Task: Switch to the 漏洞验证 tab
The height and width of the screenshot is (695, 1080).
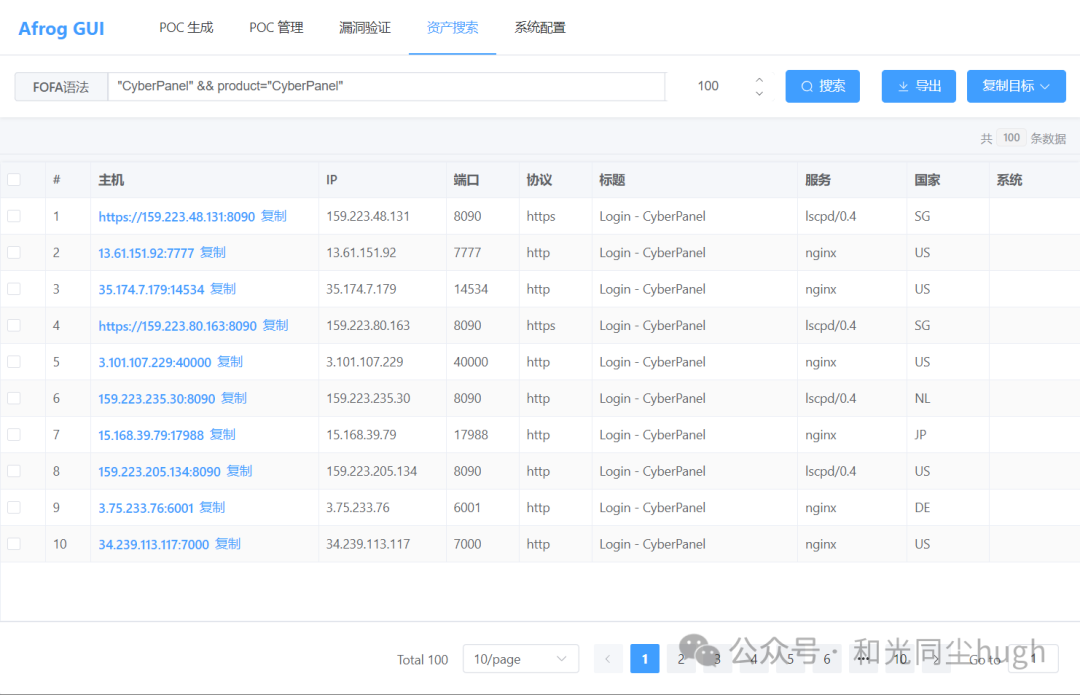Action: click(x=365, y=28)
